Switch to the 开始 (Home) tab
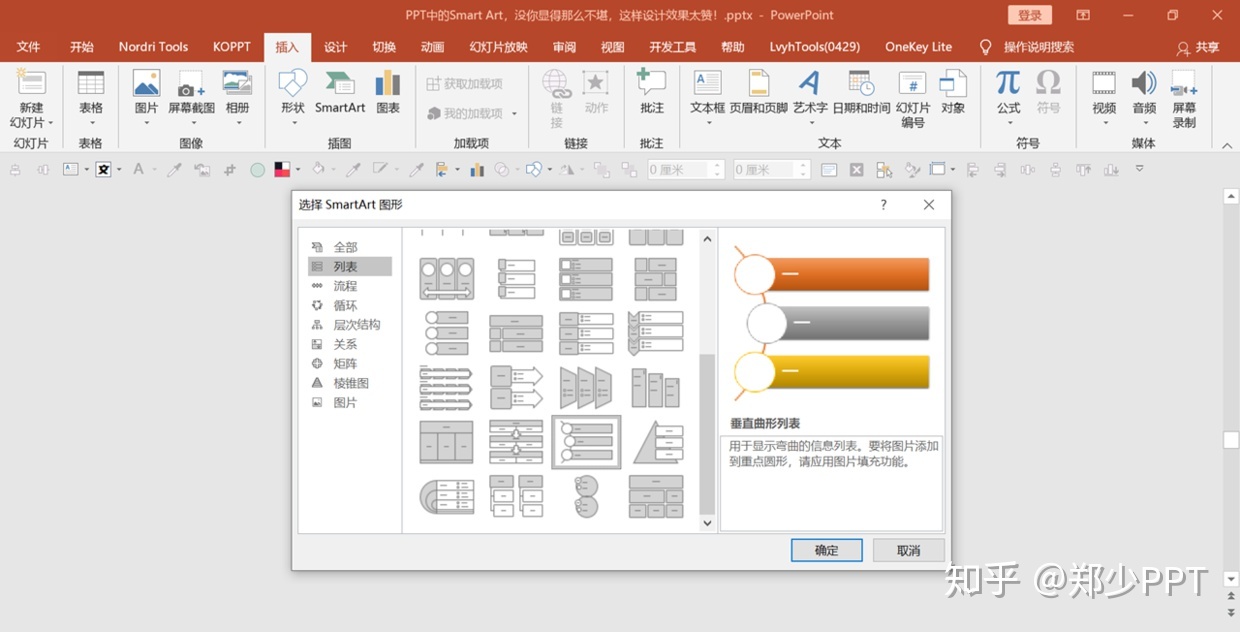Viewport: 1240px width, 632px height. pos(82,47)
